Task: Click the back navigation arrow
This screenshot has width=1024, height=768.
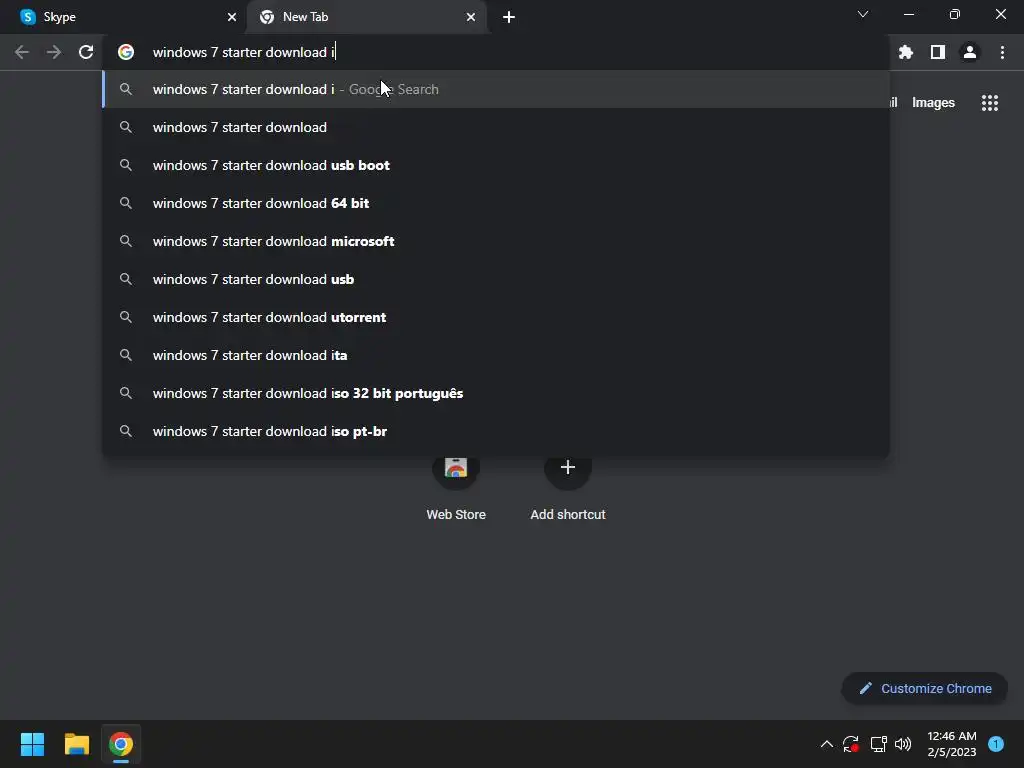Action: 22,52
